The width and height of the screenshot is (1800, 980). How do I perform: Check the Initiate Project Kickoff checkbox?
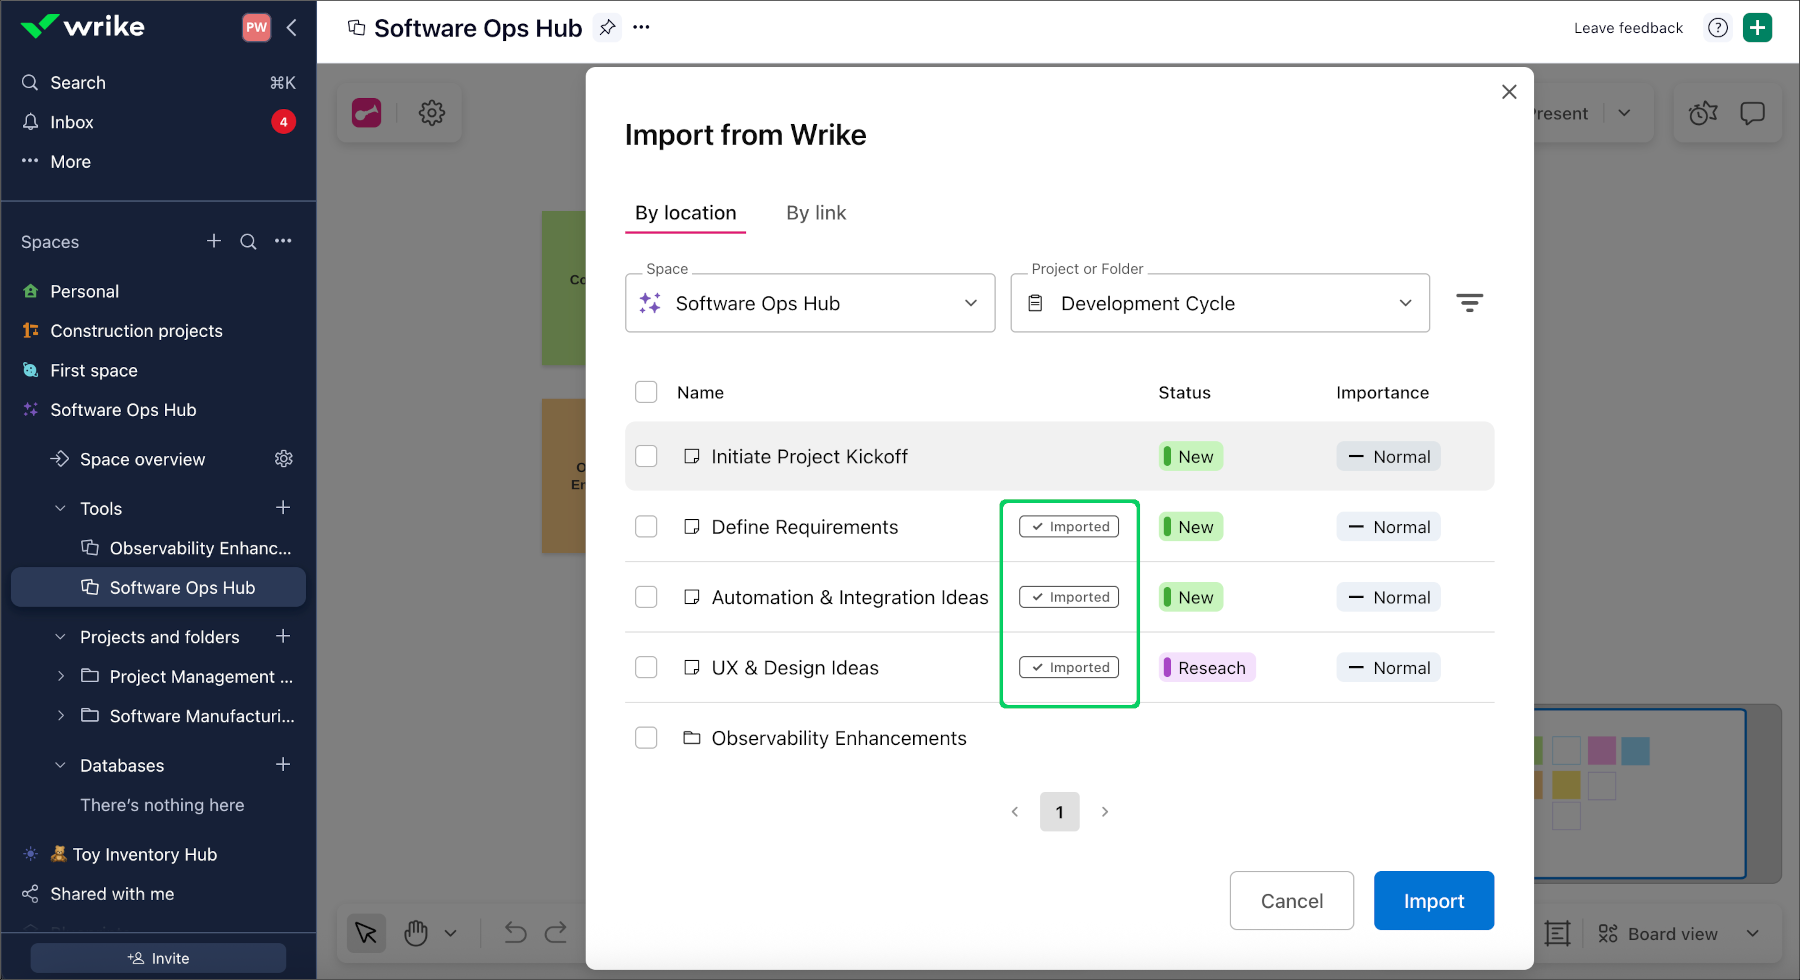(646, 457)
